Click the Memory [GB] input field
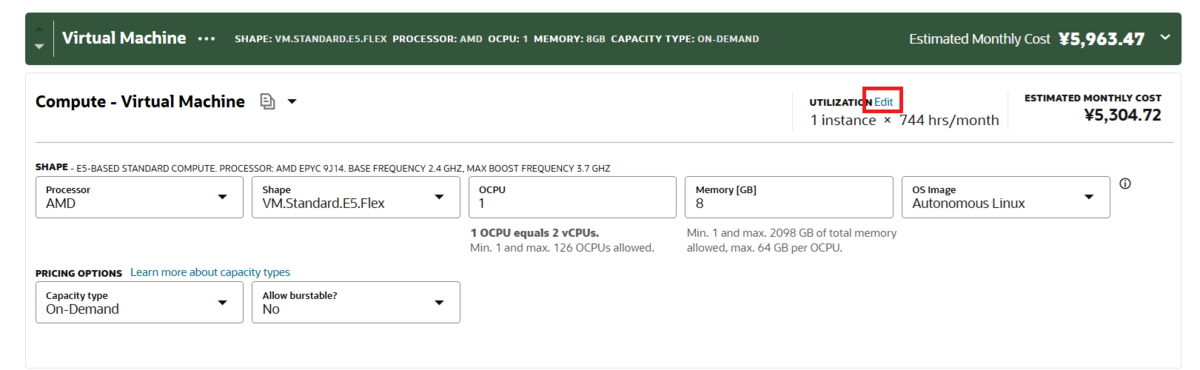The image size is (1200, 370). (788, 197)
